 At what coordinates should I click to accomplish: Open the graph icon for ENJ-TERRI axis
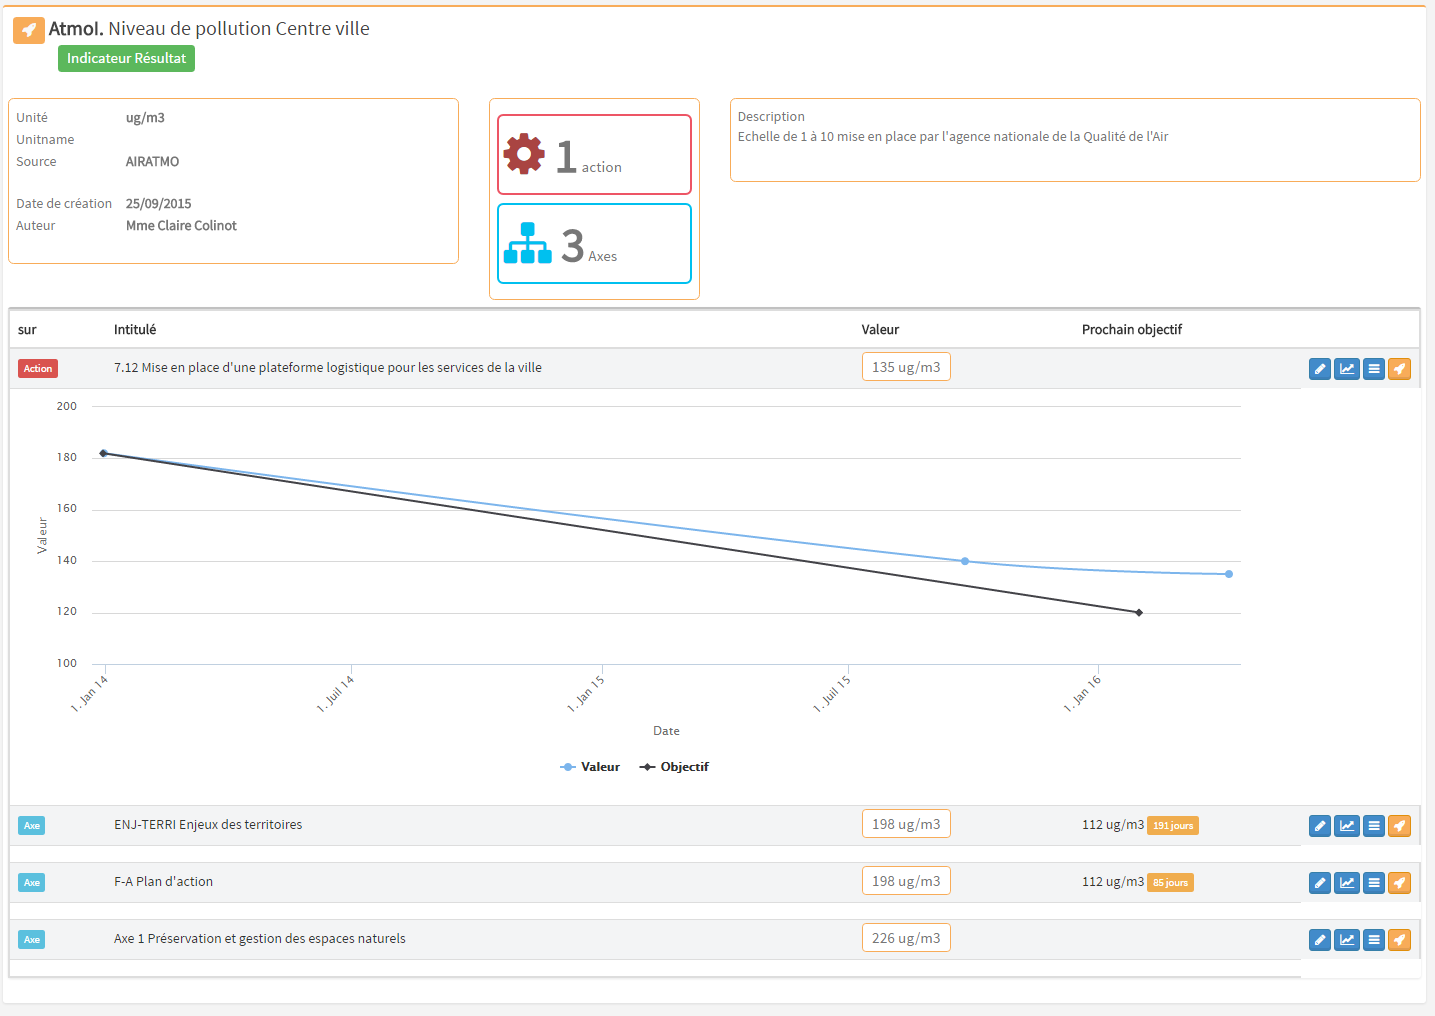[x=1347, y=826]
